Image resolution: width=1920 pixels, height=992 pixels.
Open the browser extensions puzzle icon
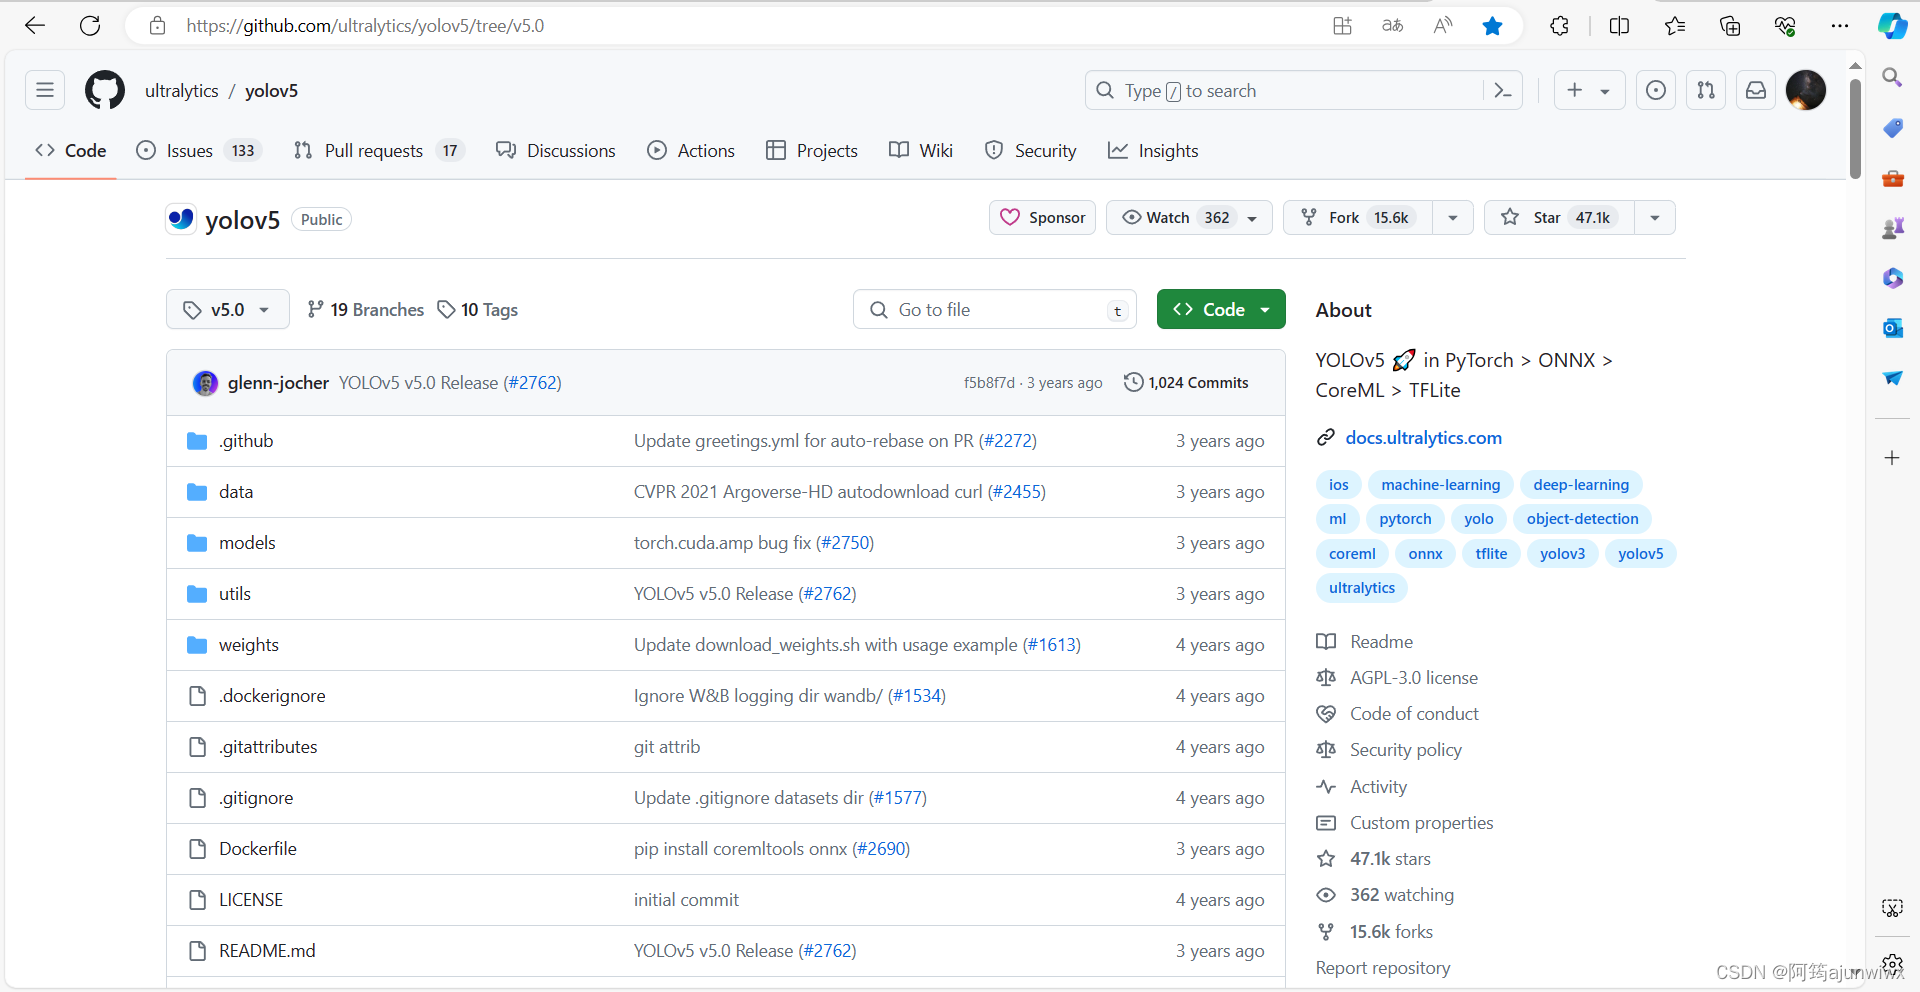(x=1559, y=26)
